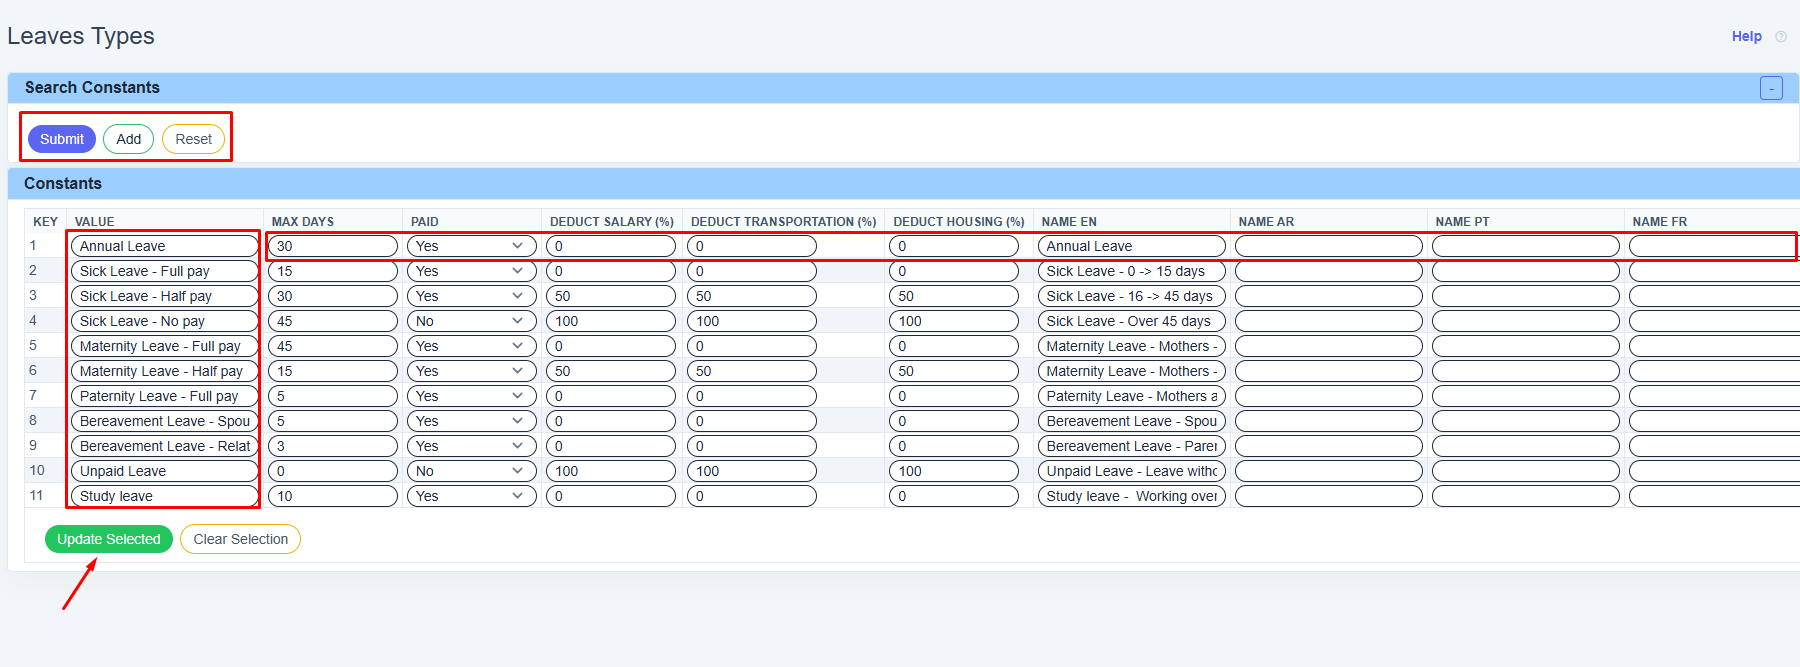Click Max Days field for Sick Leave - No pay

pyautogui.click(x=333, y=321)
